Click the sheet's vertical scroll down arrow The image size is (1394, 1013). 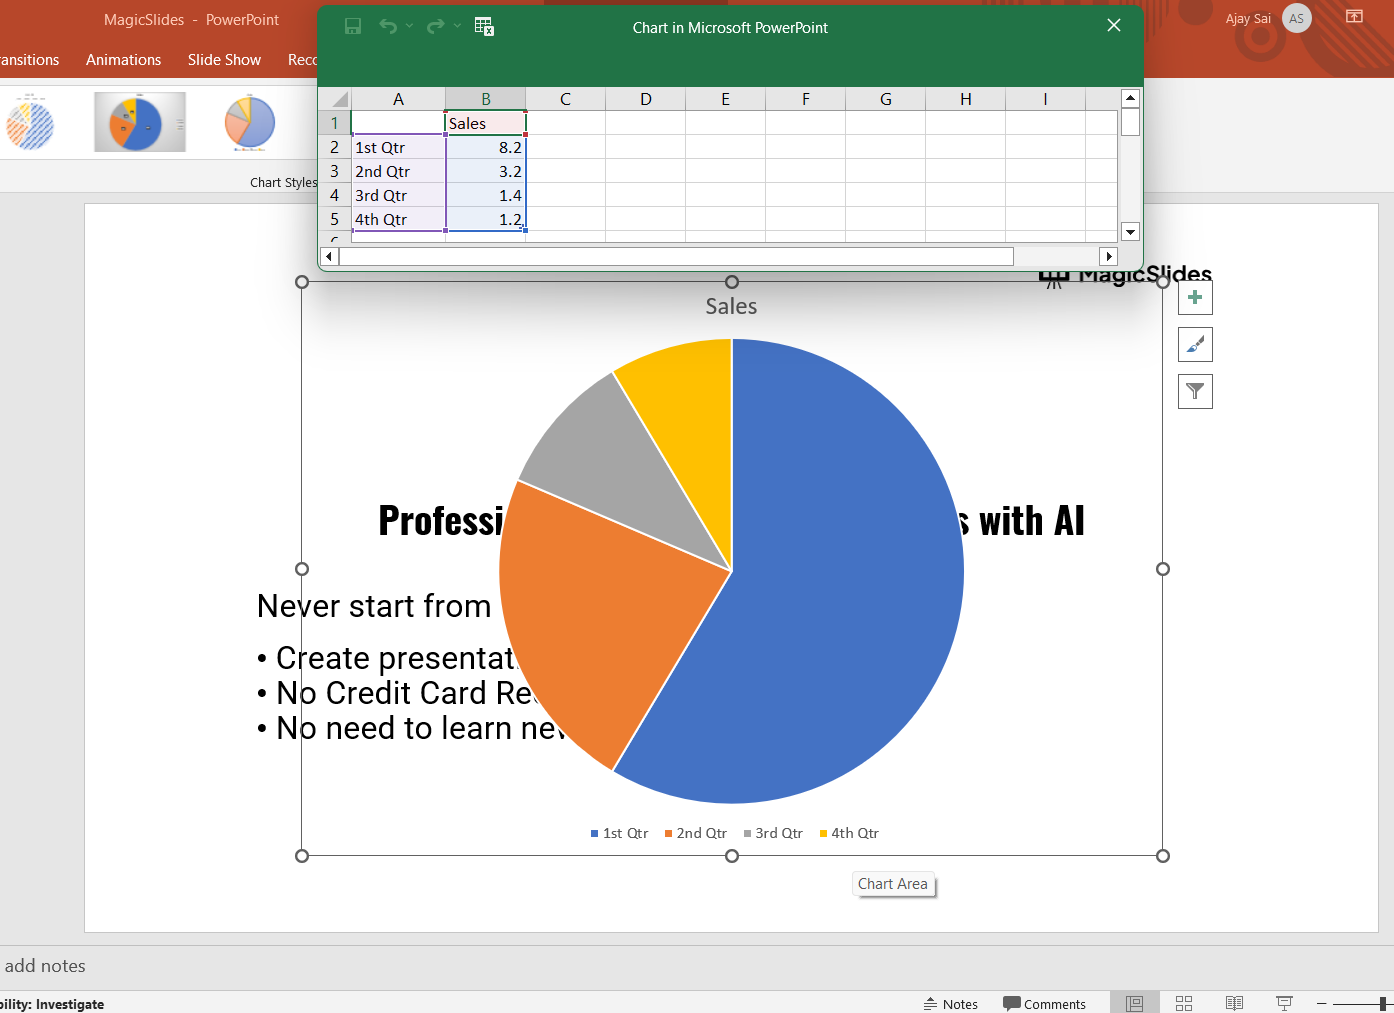1130,232
